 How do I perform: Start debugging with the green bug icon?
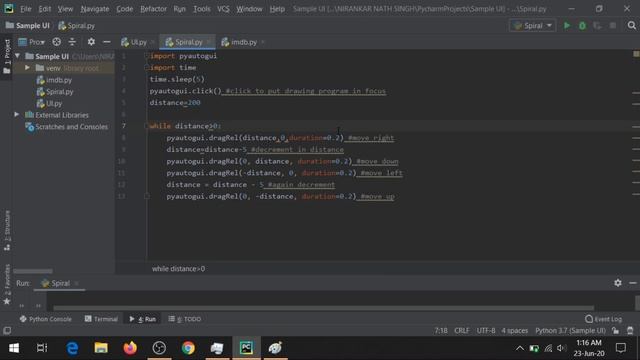582,25
